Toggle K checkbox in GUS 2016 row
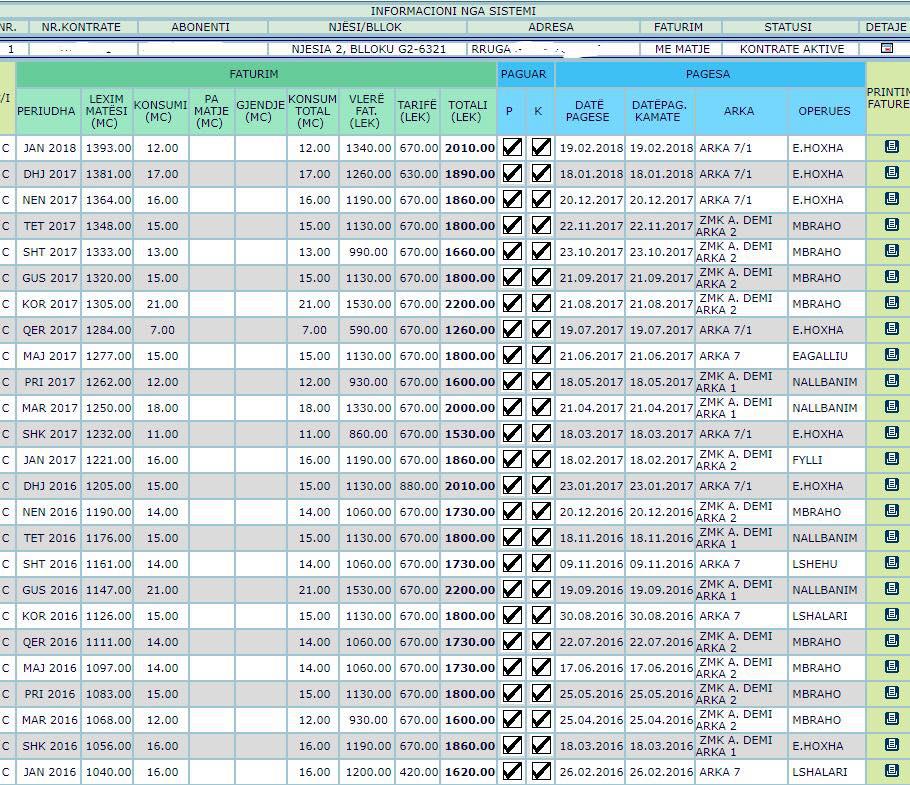Screen dimensions: 910x785 pyautogui.click(x=541, y=589)
